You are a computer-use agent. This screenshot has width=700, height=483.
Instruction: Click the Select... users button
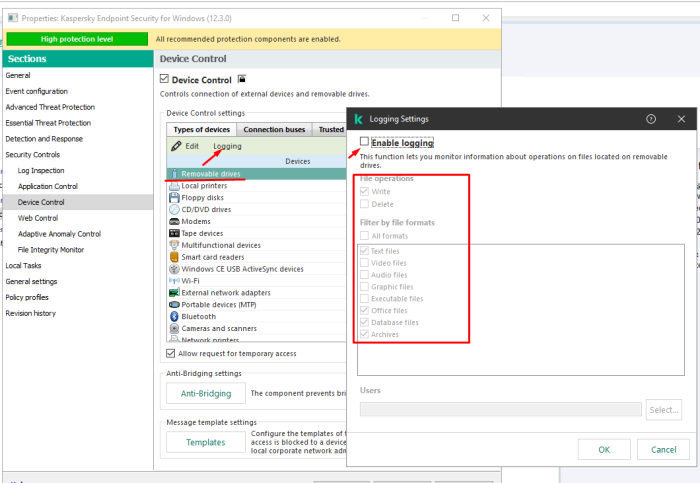[x=664, y=410]
